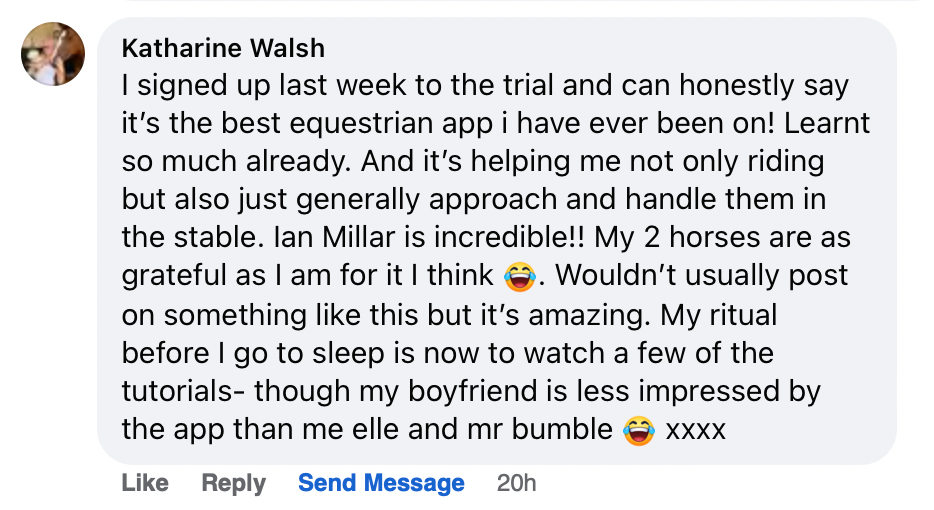Like Katharine Walsh's comment

[145, 483]
